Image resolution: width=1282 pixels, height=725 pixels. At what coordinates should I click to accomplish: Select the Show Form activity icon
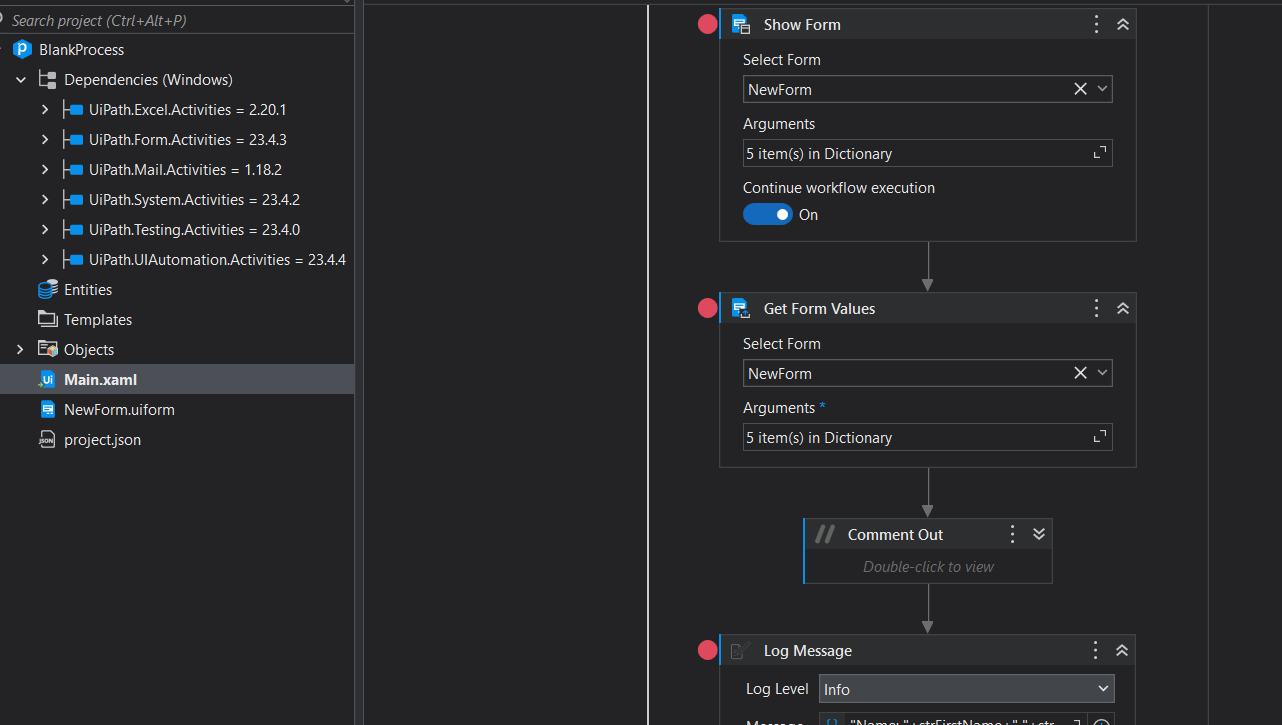[740, 25]
